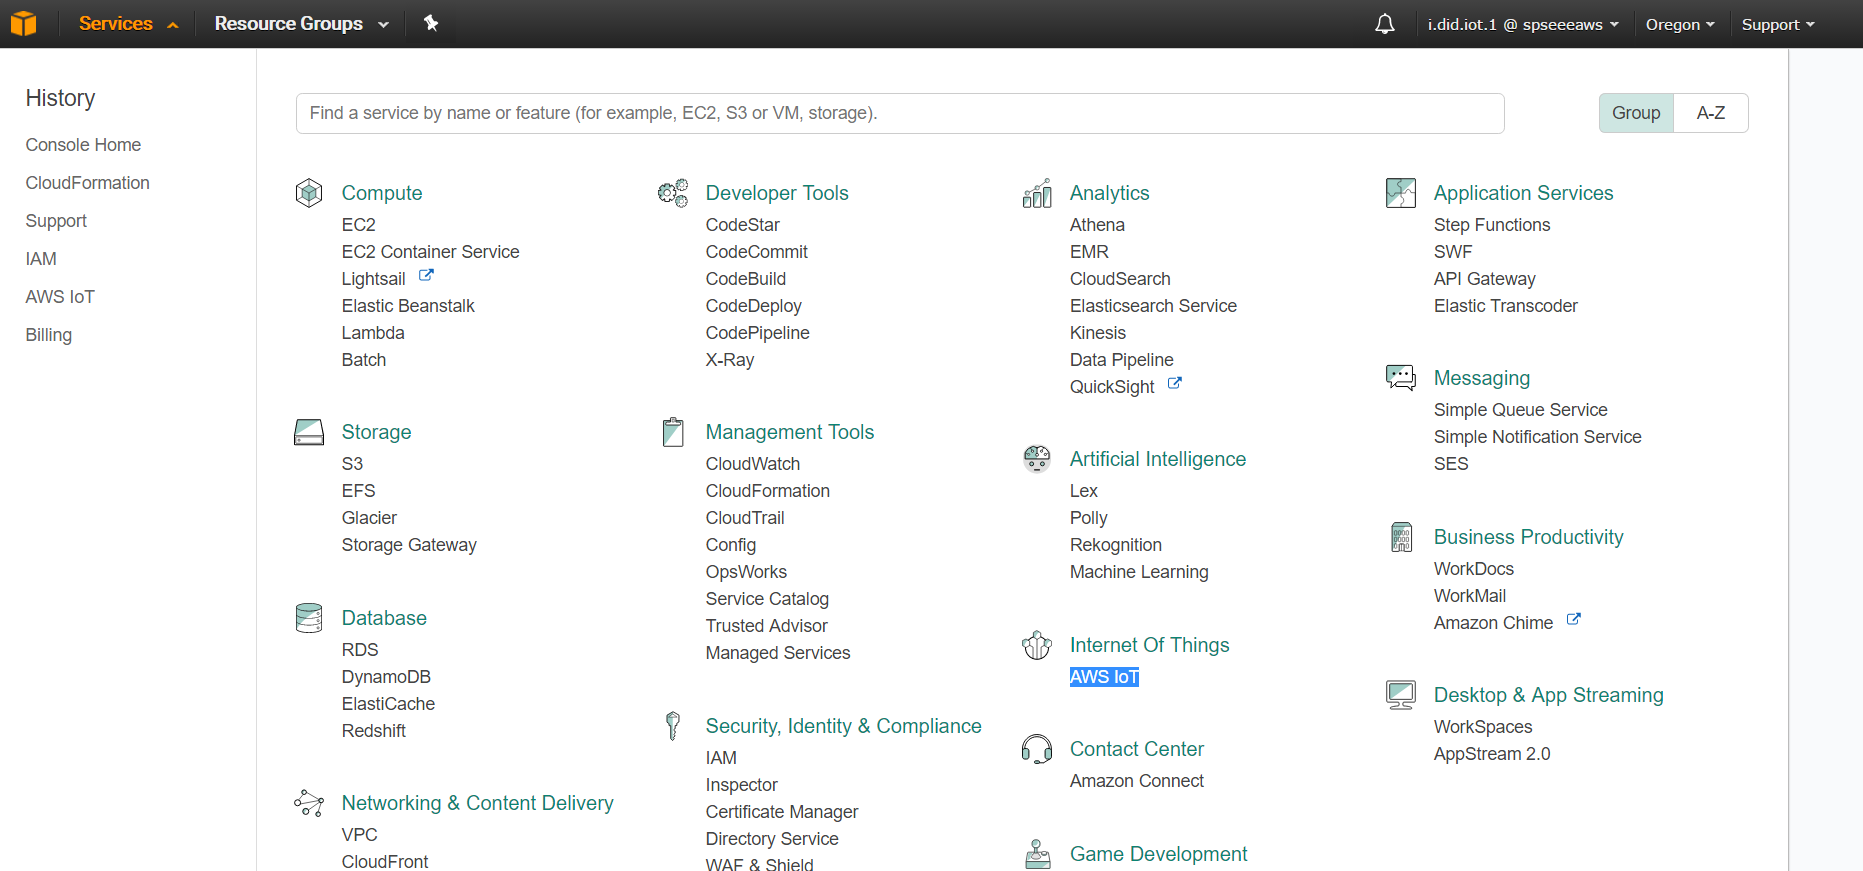This screenshot has width=1863, height=871.
Task: Click the Analytics chart icon
Action: pos(1037,193)
